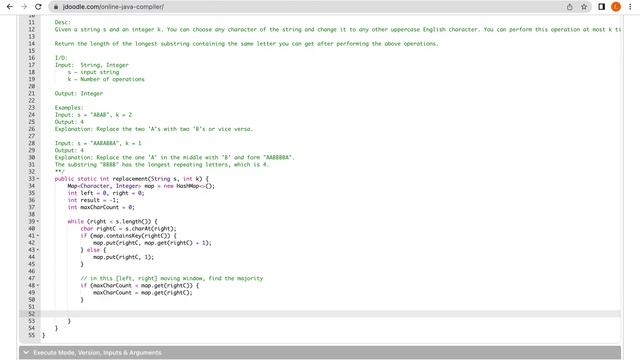Image resolution: width=640 pixels, height=360 pixels.
Task: Click 'map.put(rightC, 1);' line
Action: coord(124,257)
